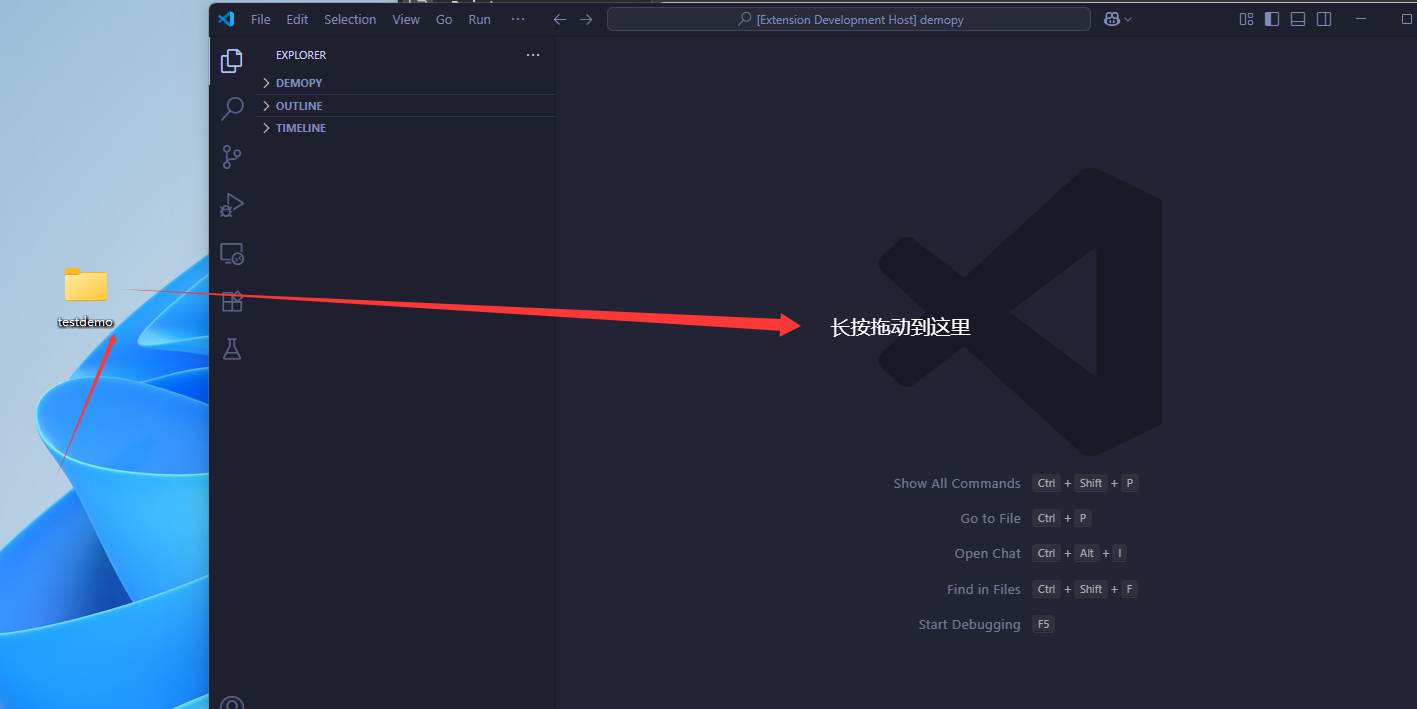This screenshot has width=1417, height=709.
Task: Open Explorer panel's more actions ellipsis
Action: pyautogui.click(x=533, y=55)
